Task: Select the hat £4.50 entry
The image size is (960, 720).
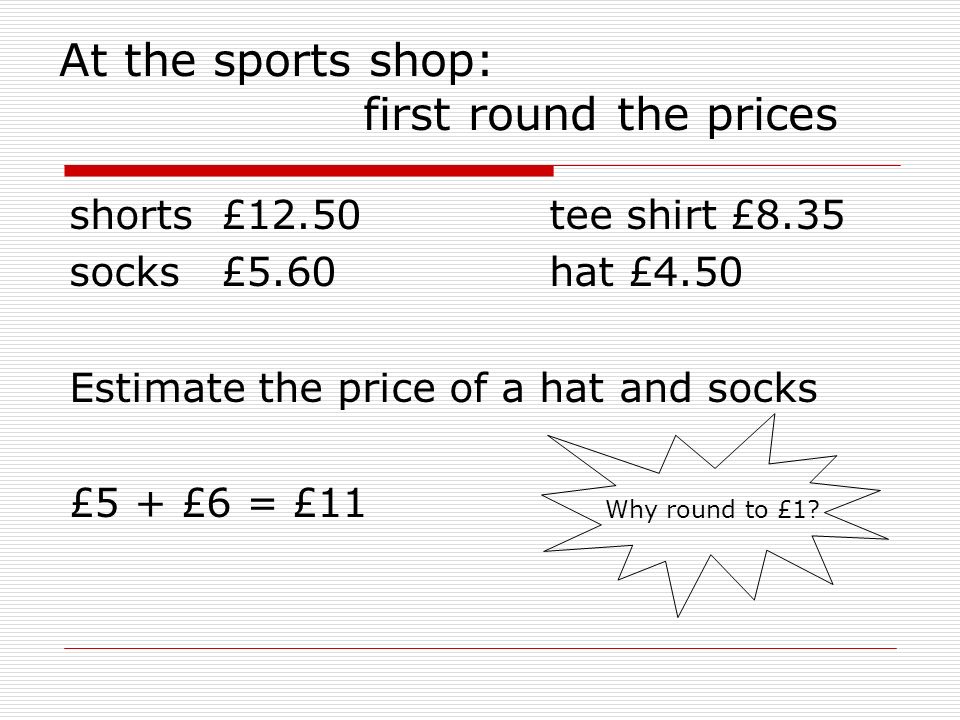Action: (x=646, y=272)
